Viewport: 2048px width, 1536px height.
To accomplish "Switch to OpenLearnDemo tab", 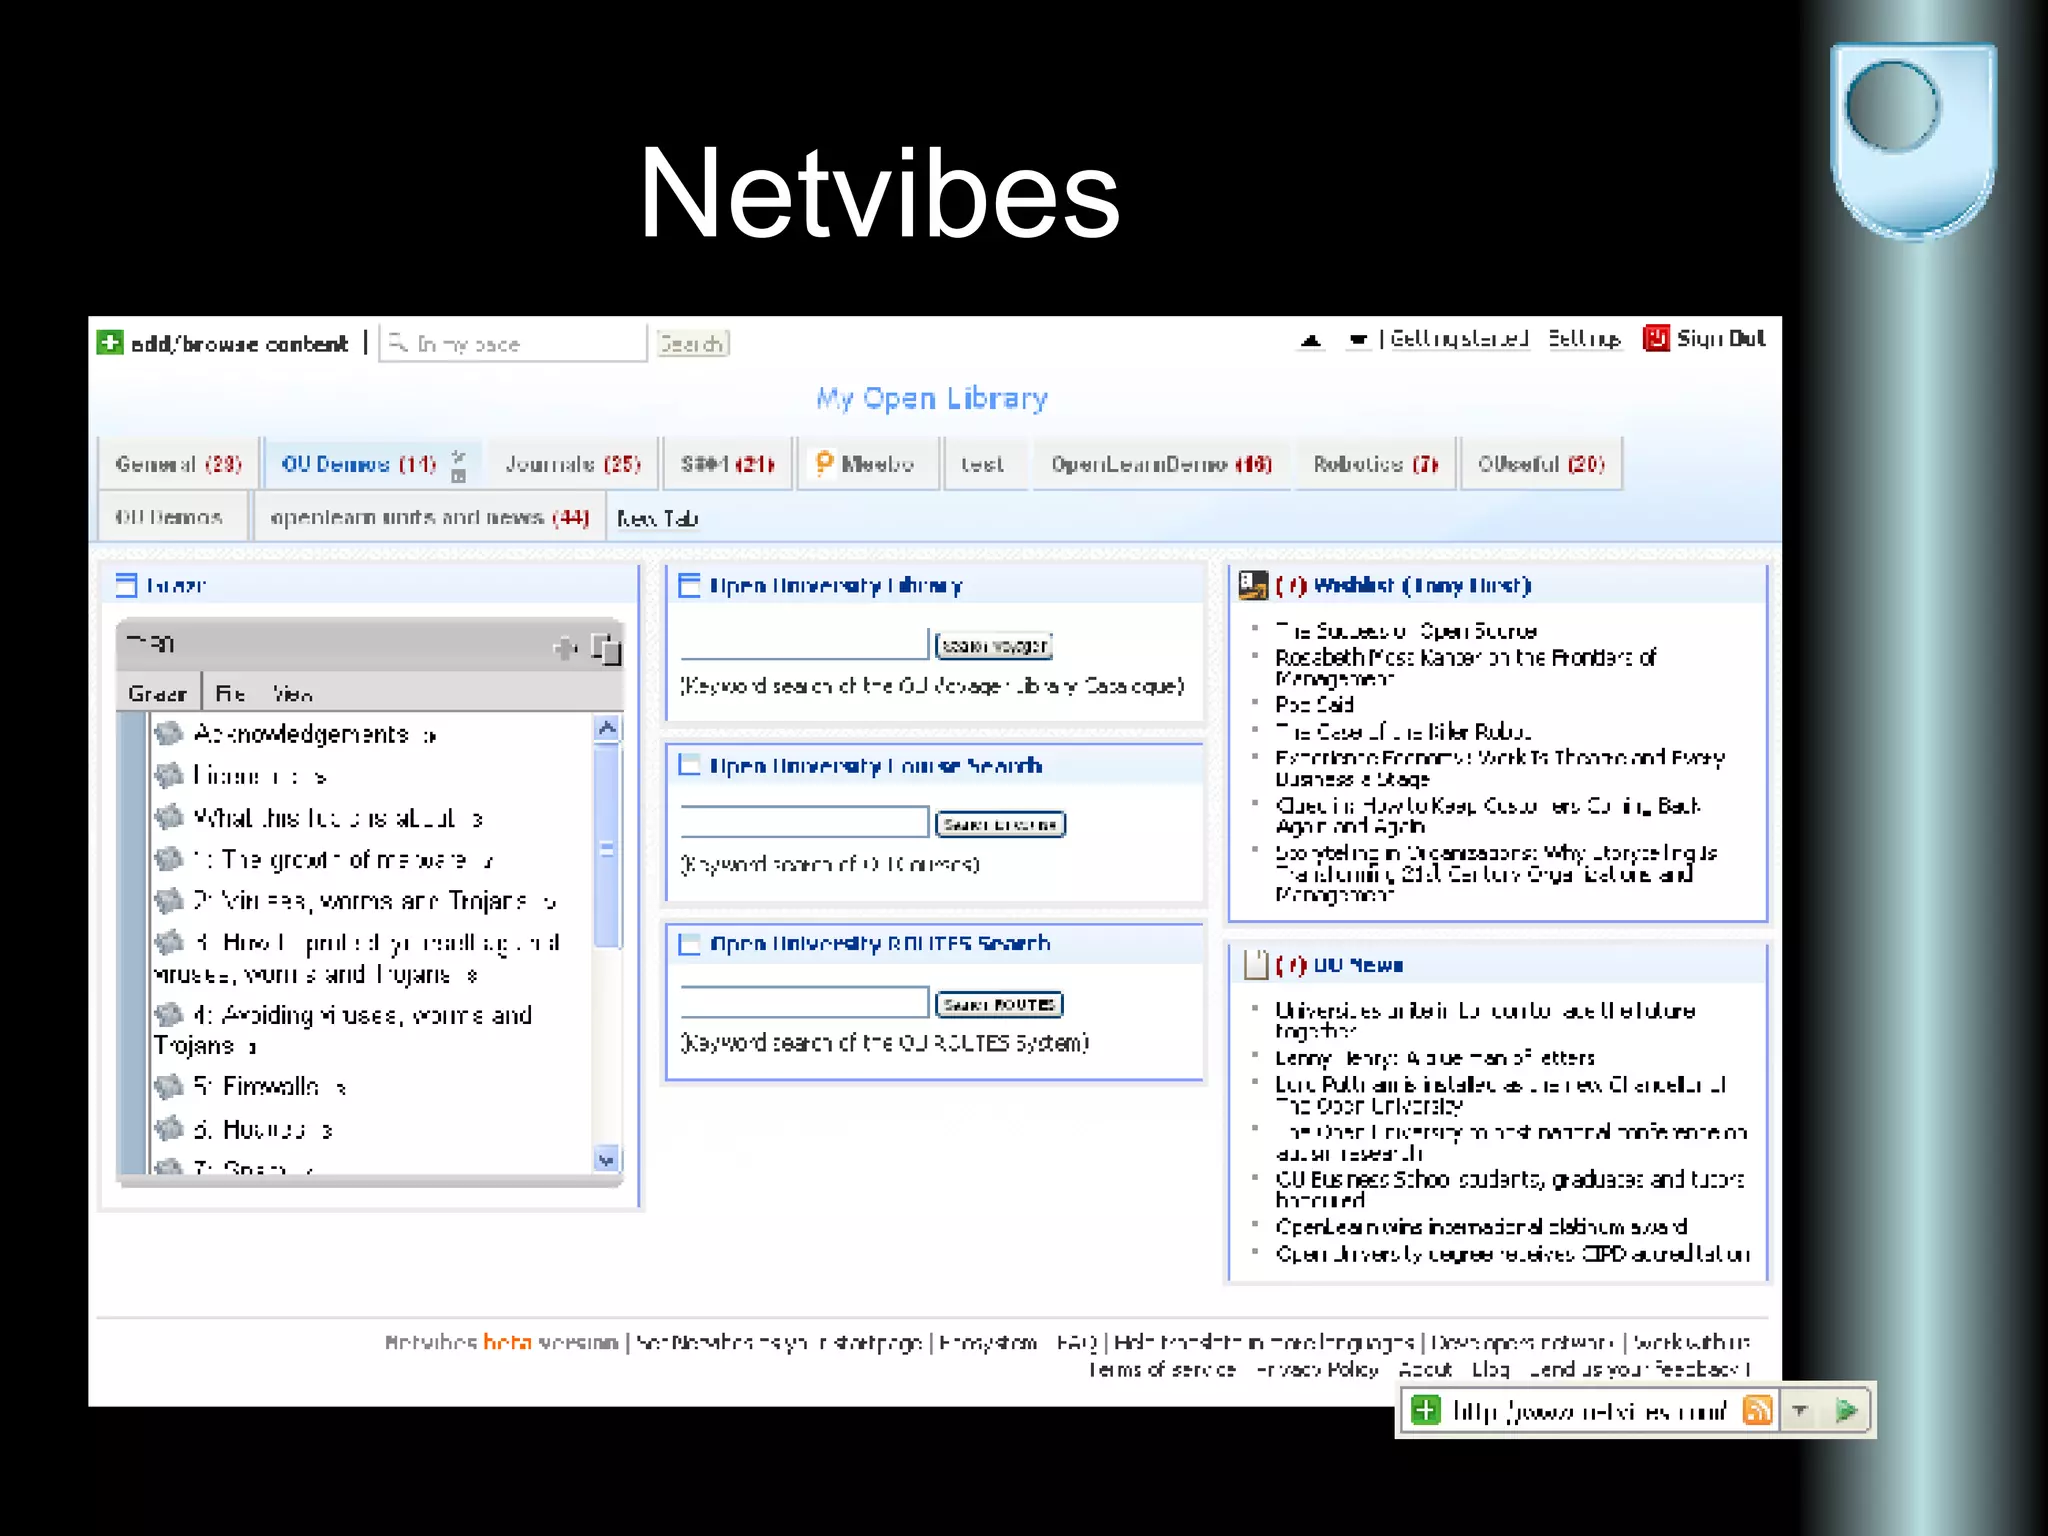I will [x=1161, y=464].
